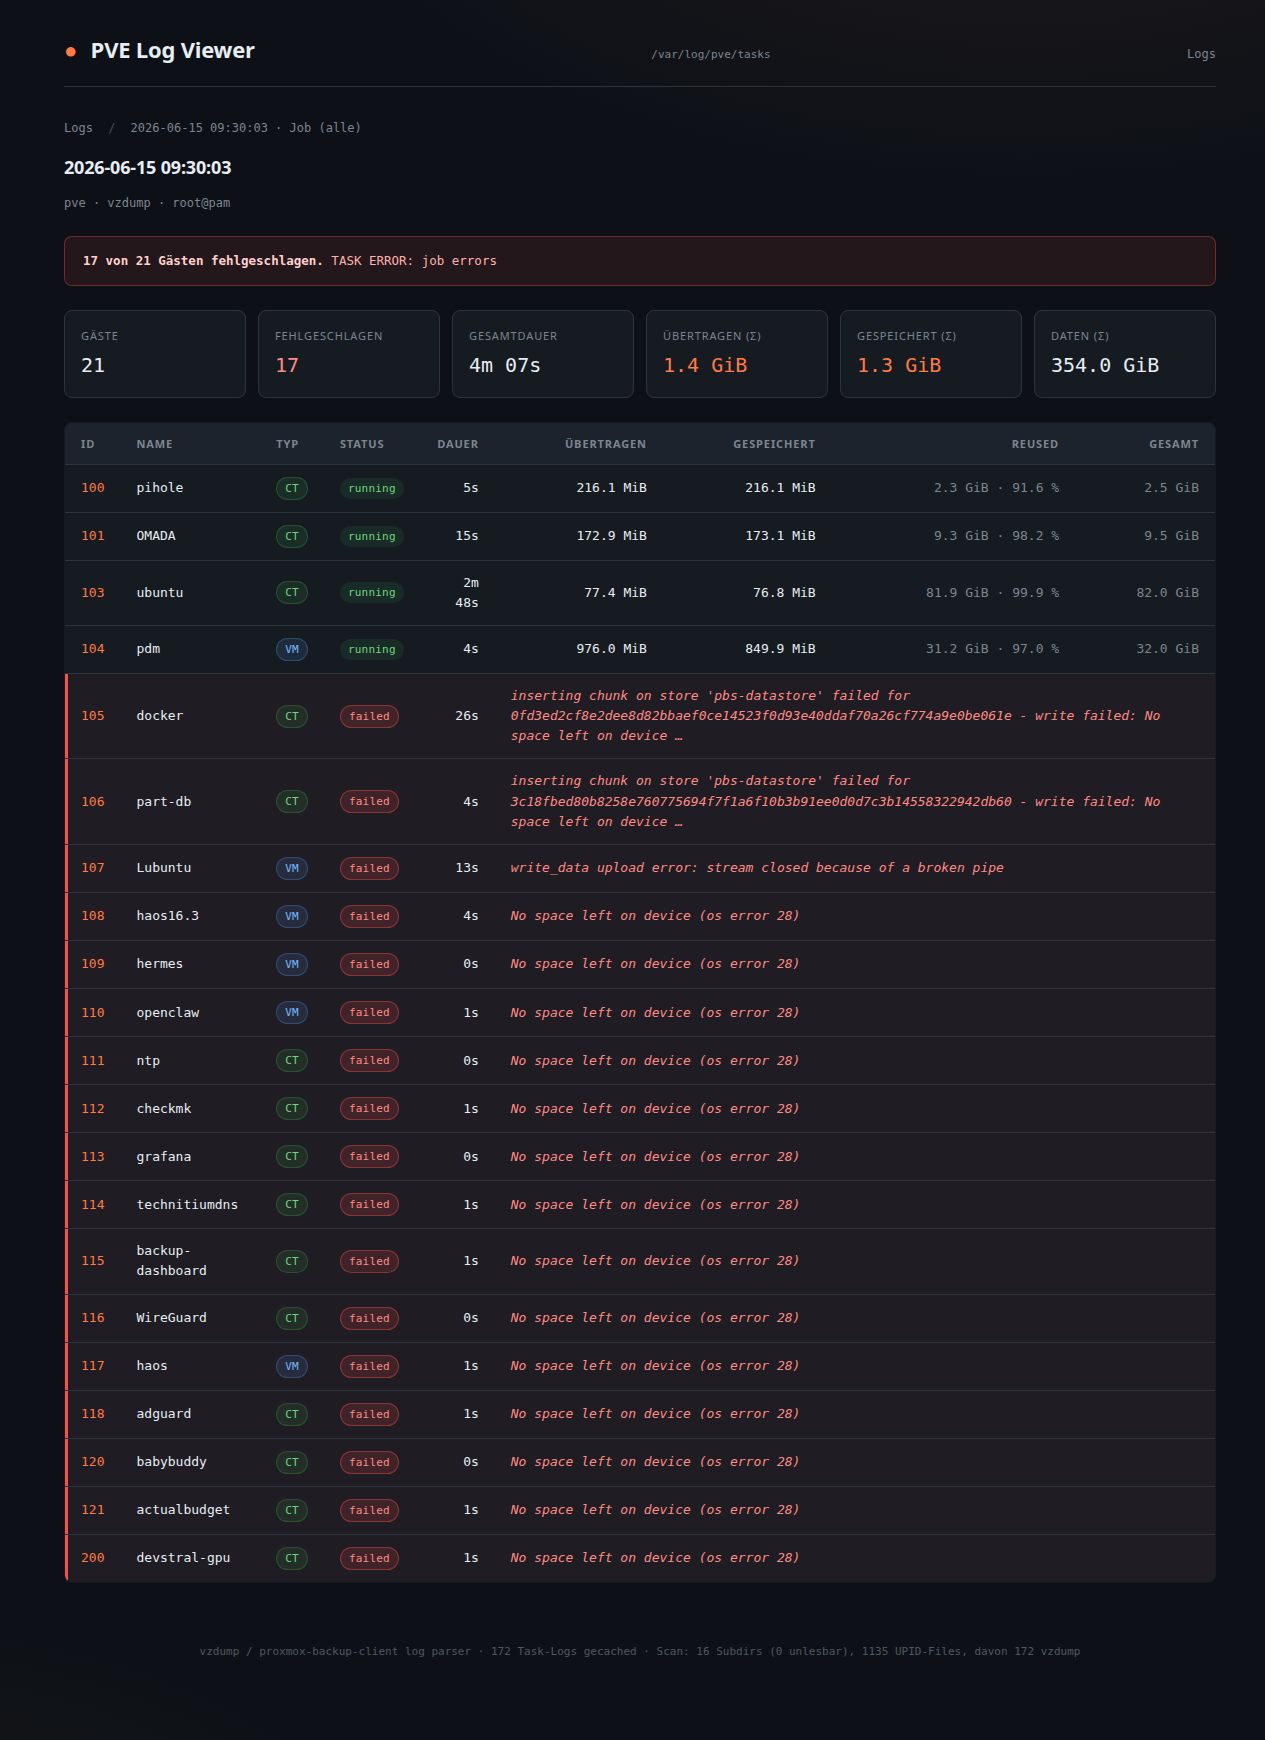This screenshot has width=1265, height=1740.
Task: Click the running status badge for pihole
Action: (x=372, y=488)
